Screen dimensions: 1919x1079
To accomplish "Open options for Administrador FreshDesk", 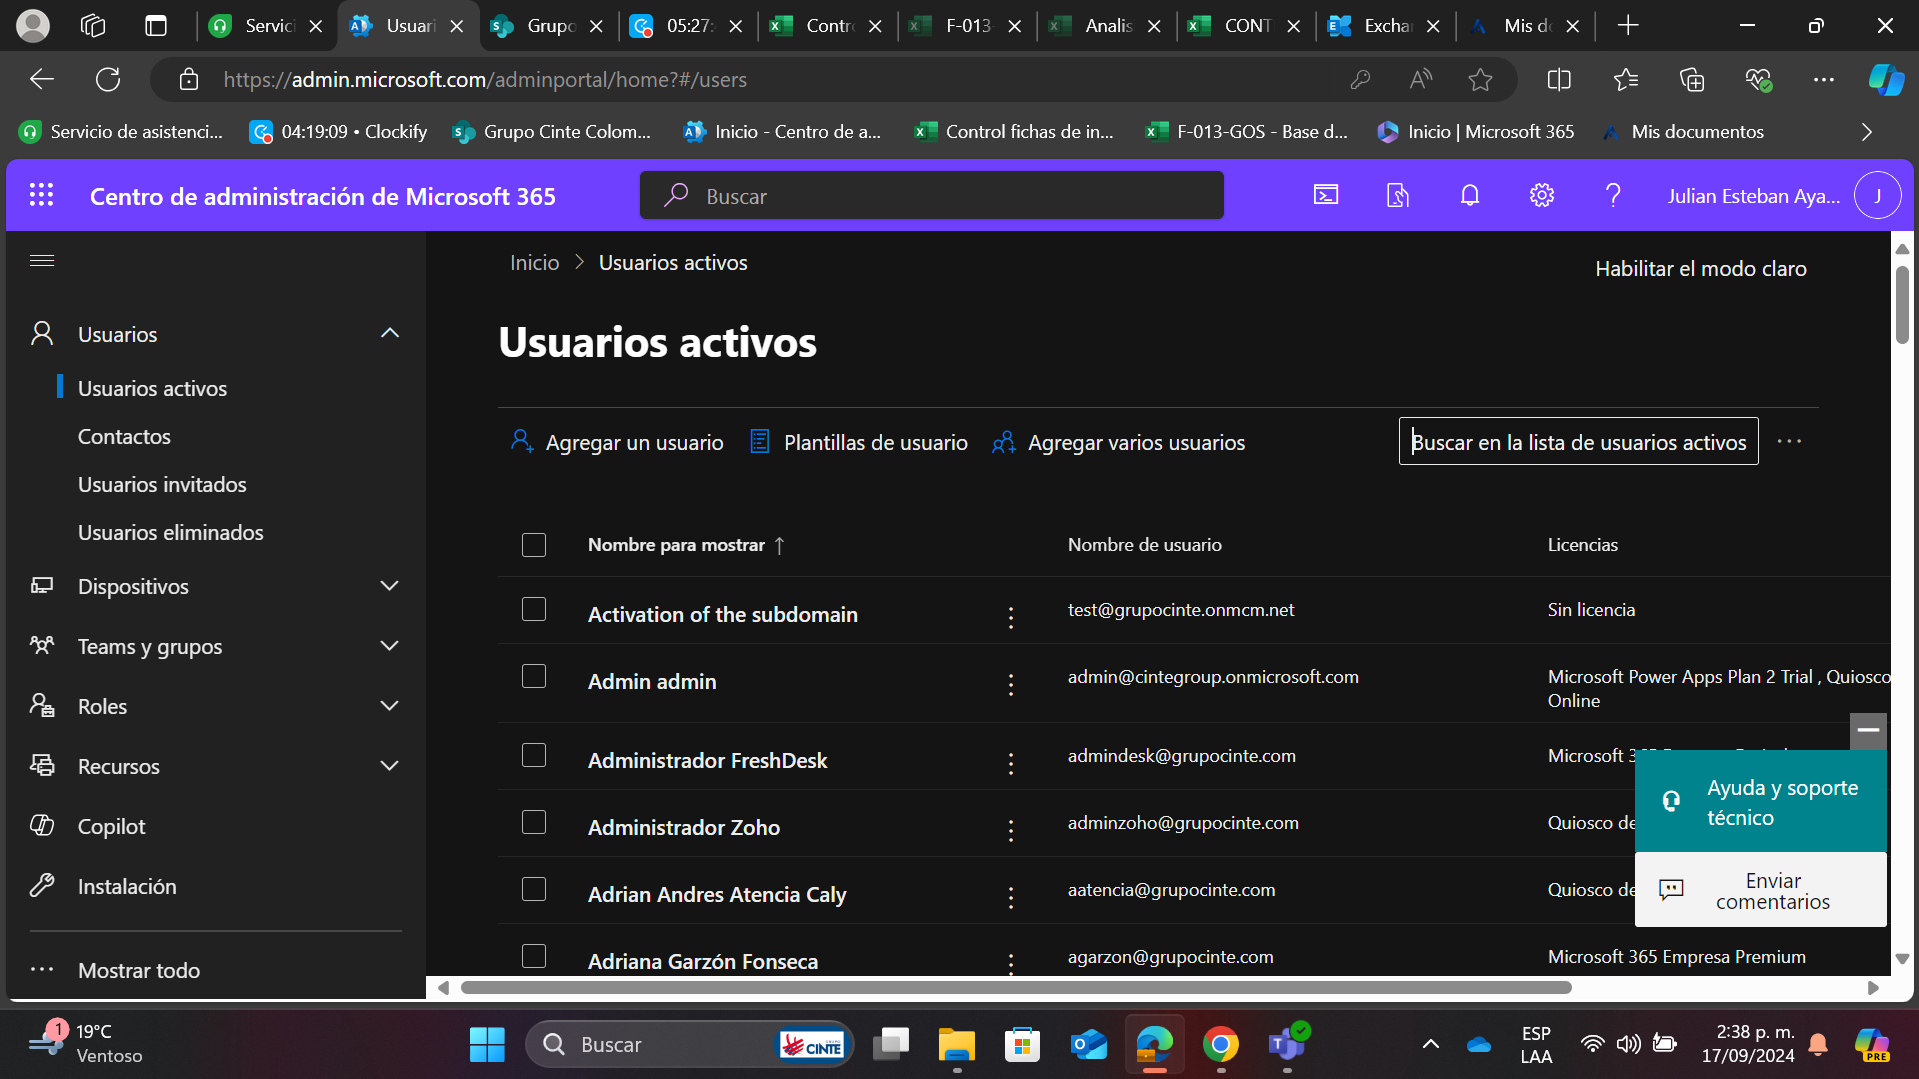I will tap(1011, 763).
